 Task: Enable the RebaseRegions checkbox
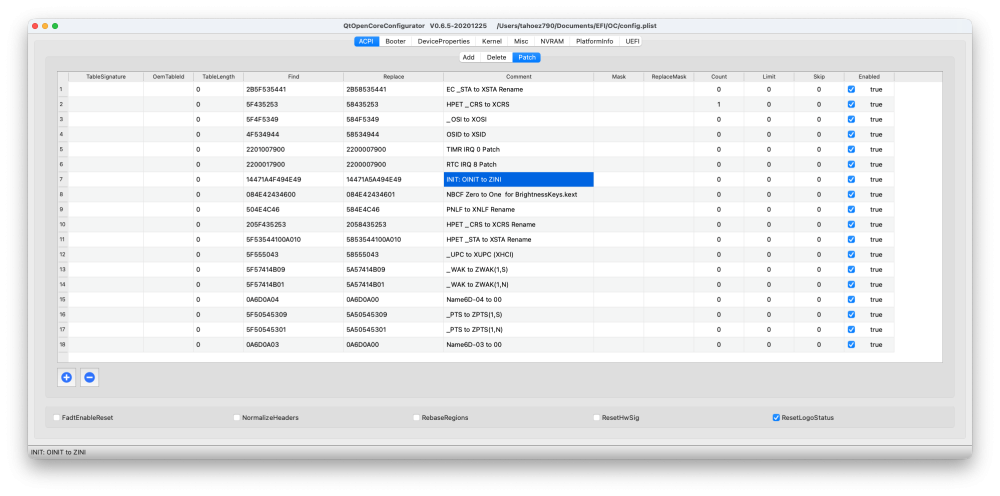tap(416, 418)
